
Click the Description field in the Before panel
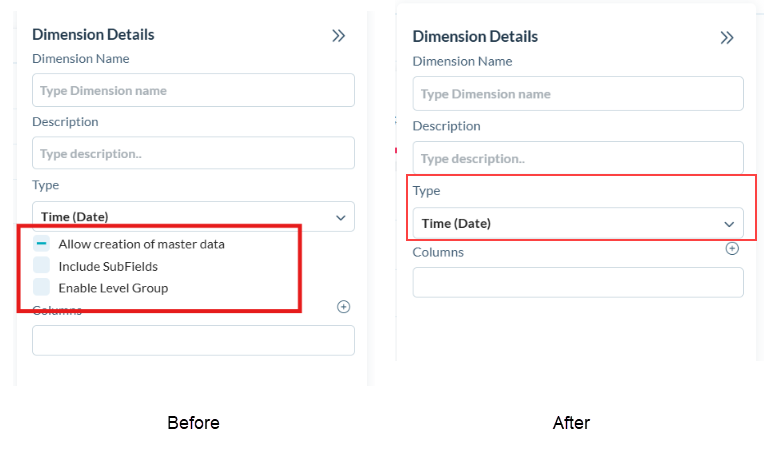(193, 153)
